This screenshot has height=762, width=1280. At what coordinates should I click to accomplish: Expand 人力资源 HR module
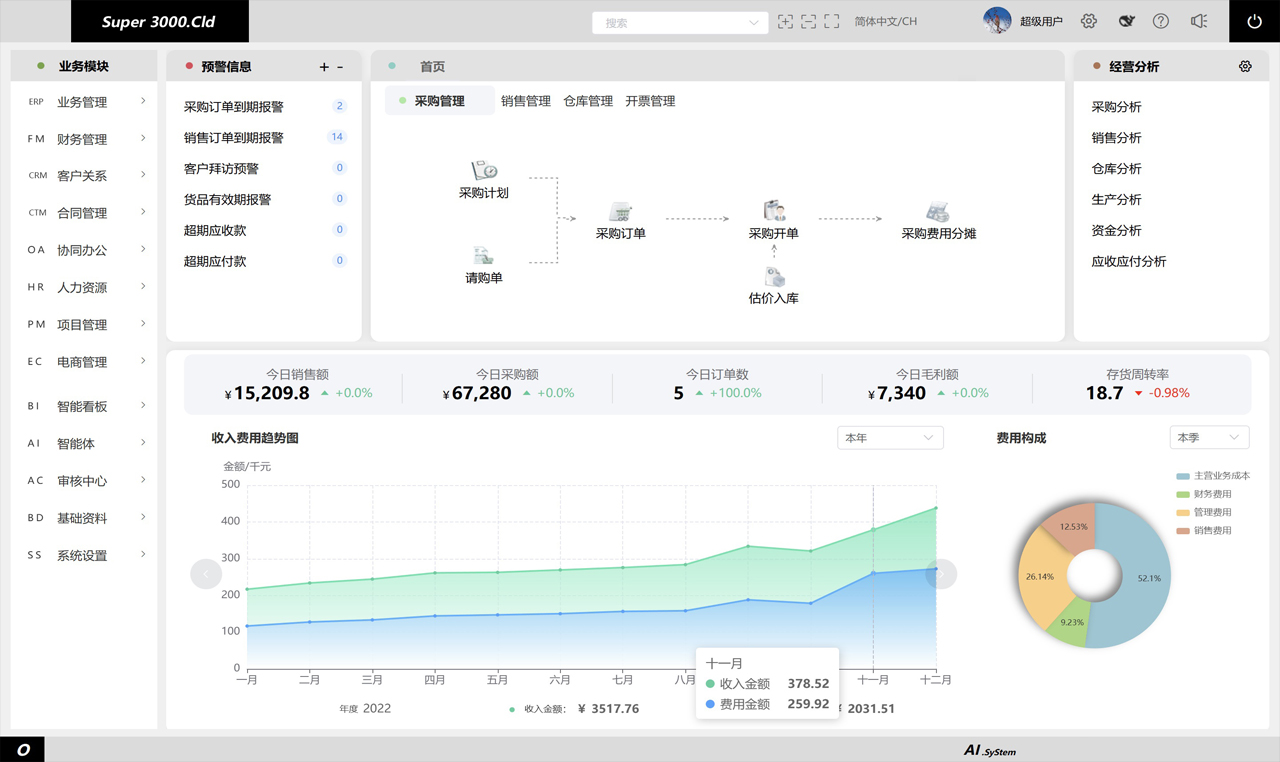pos(84,287)
